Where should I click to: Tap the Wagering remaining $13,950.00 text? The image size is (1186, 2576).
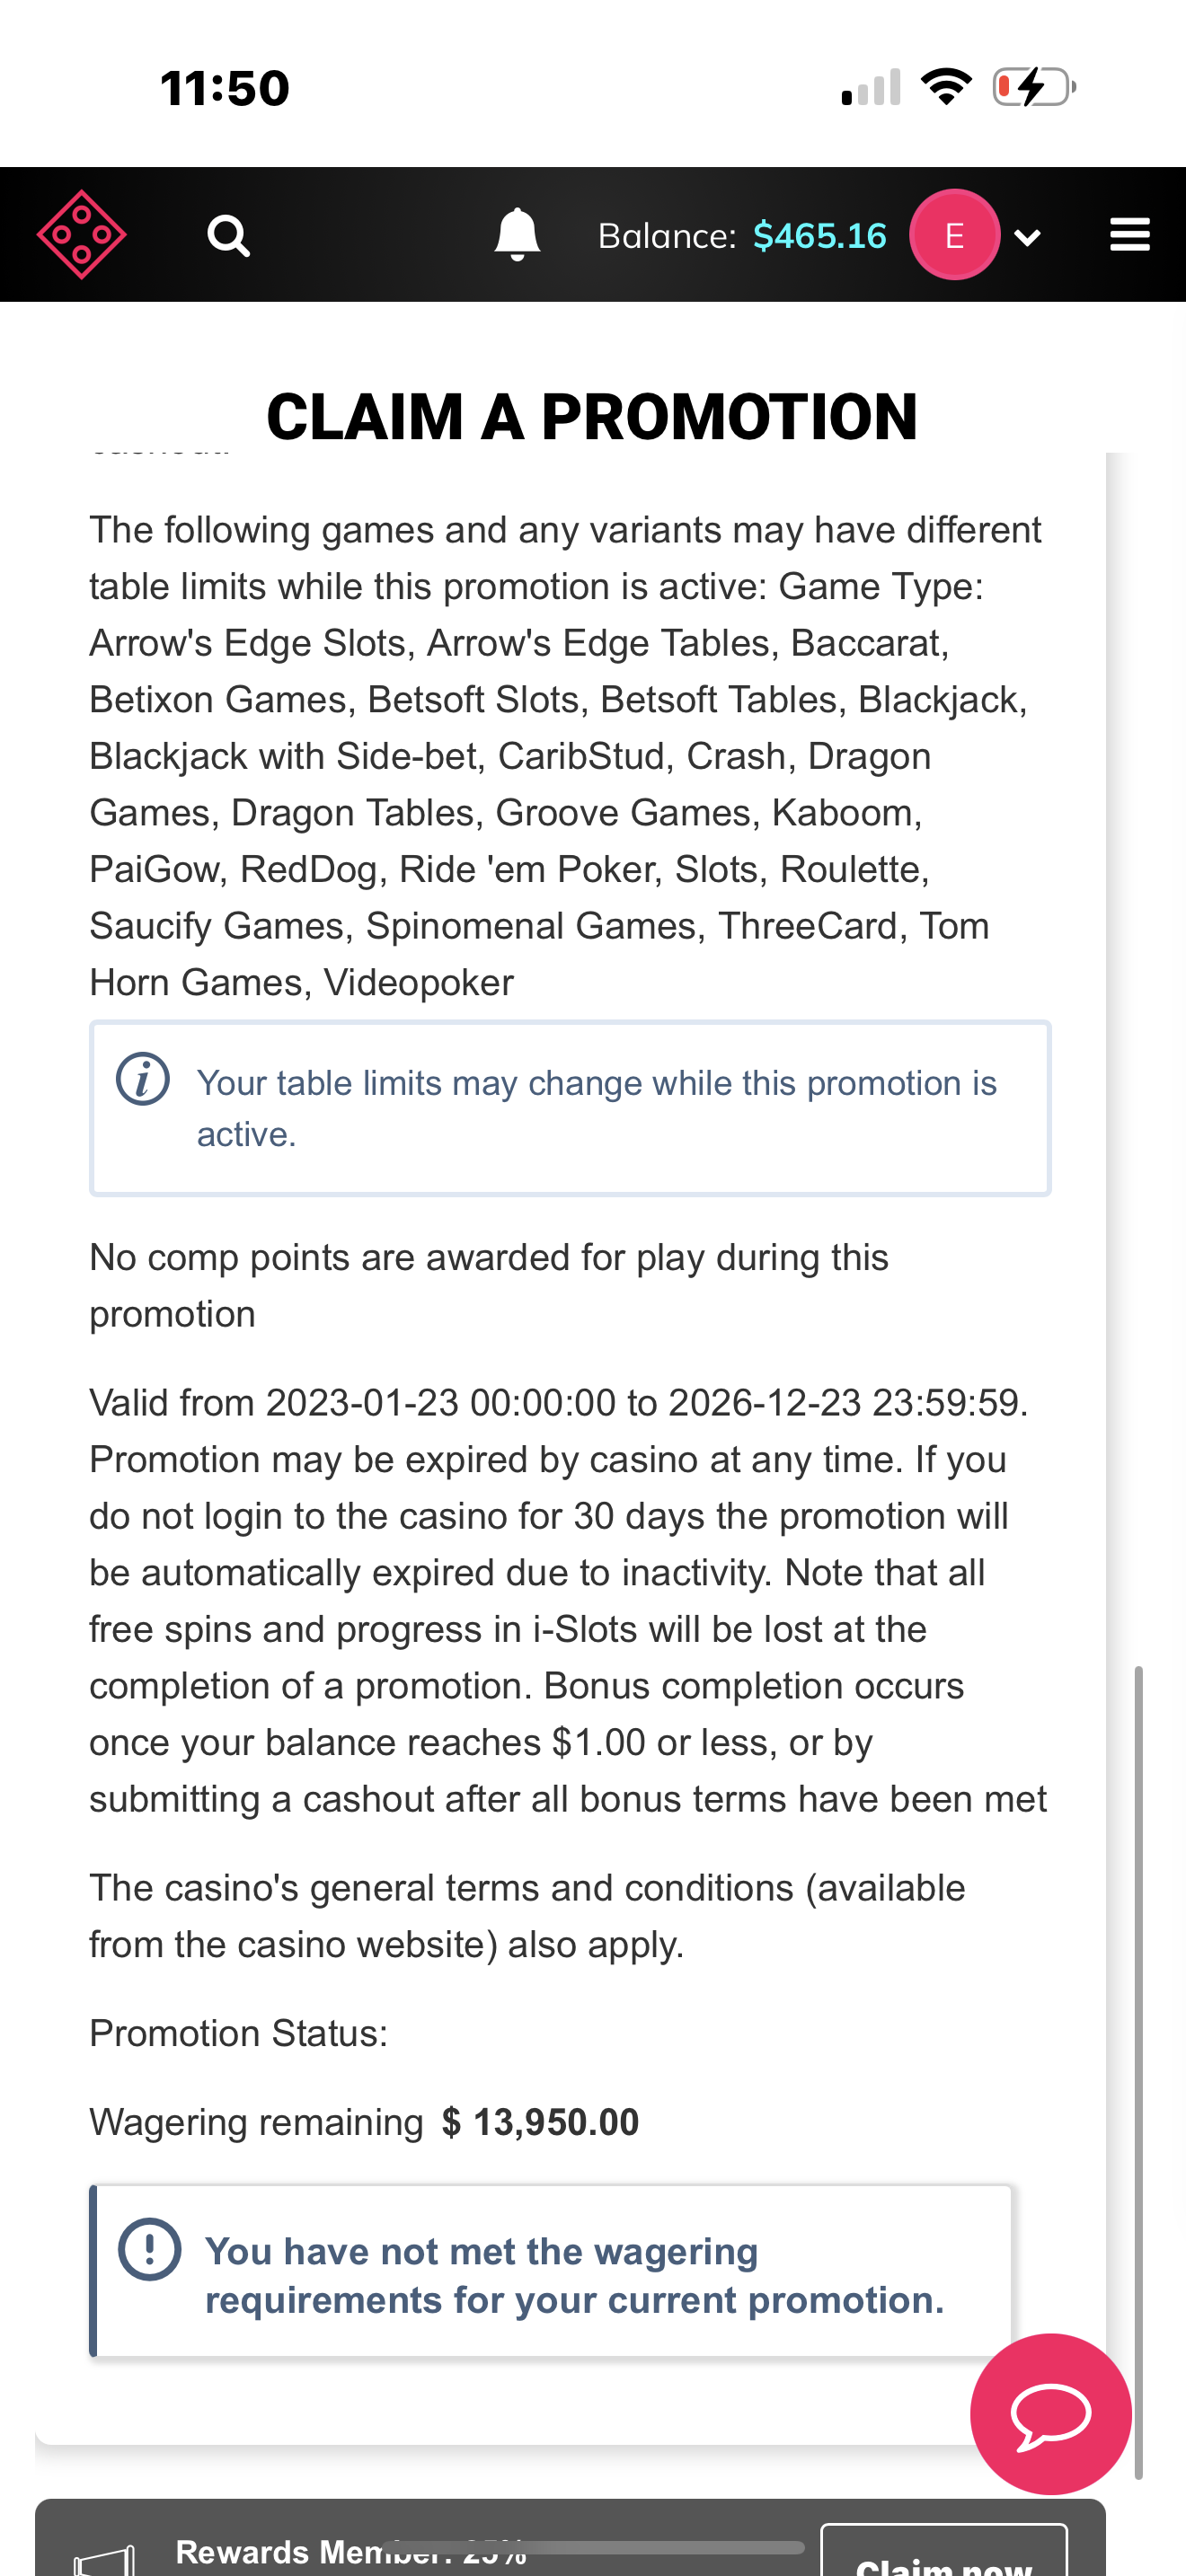(363, 2121)
